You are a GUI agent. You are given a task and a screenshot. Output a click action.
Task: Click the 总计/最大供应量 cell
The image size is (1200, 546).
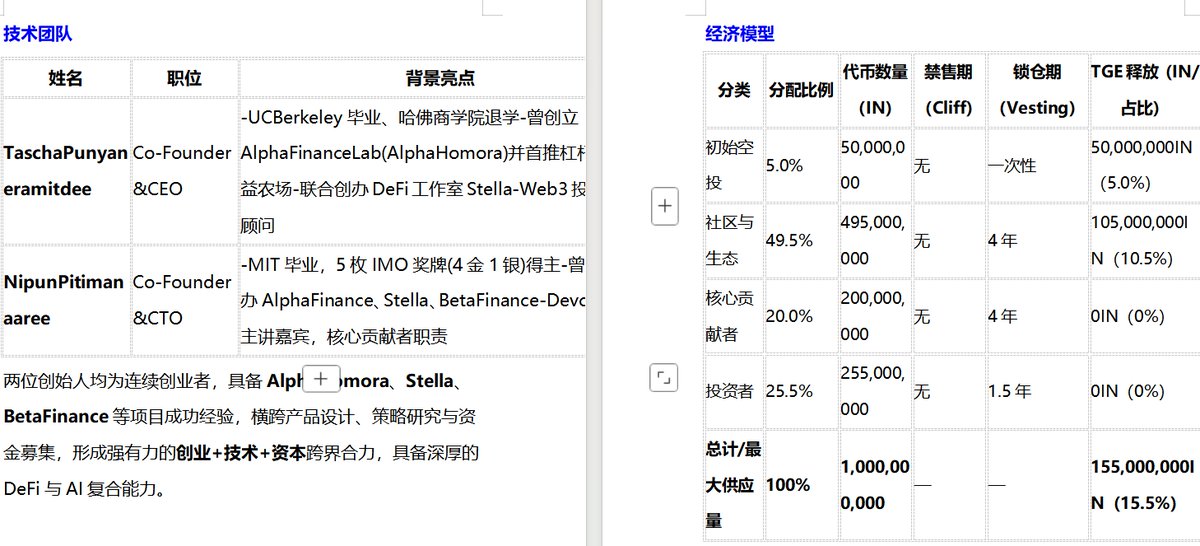pos(734,485)
